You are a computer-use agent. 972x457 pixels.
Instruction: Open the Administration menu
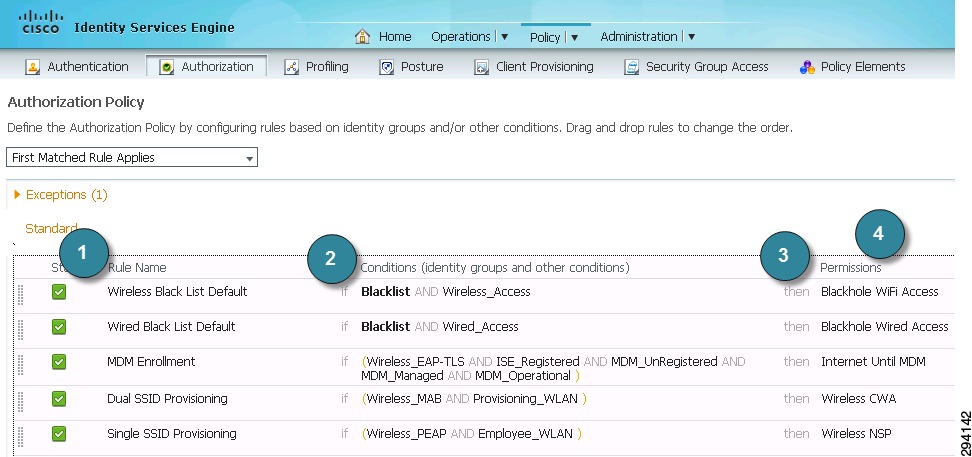[638, 37]
